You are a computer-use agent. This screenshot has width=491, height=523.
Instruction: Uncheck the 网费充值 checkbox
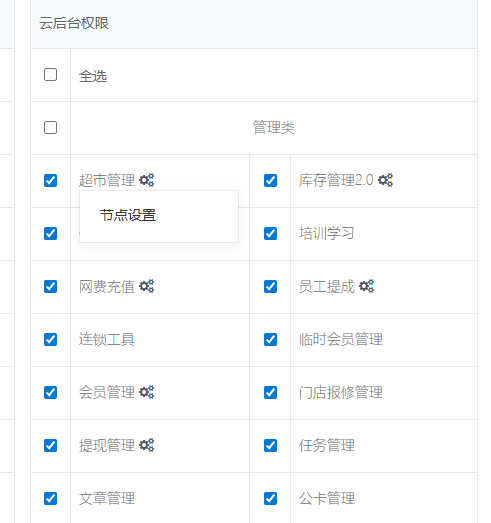pos(50,287)
